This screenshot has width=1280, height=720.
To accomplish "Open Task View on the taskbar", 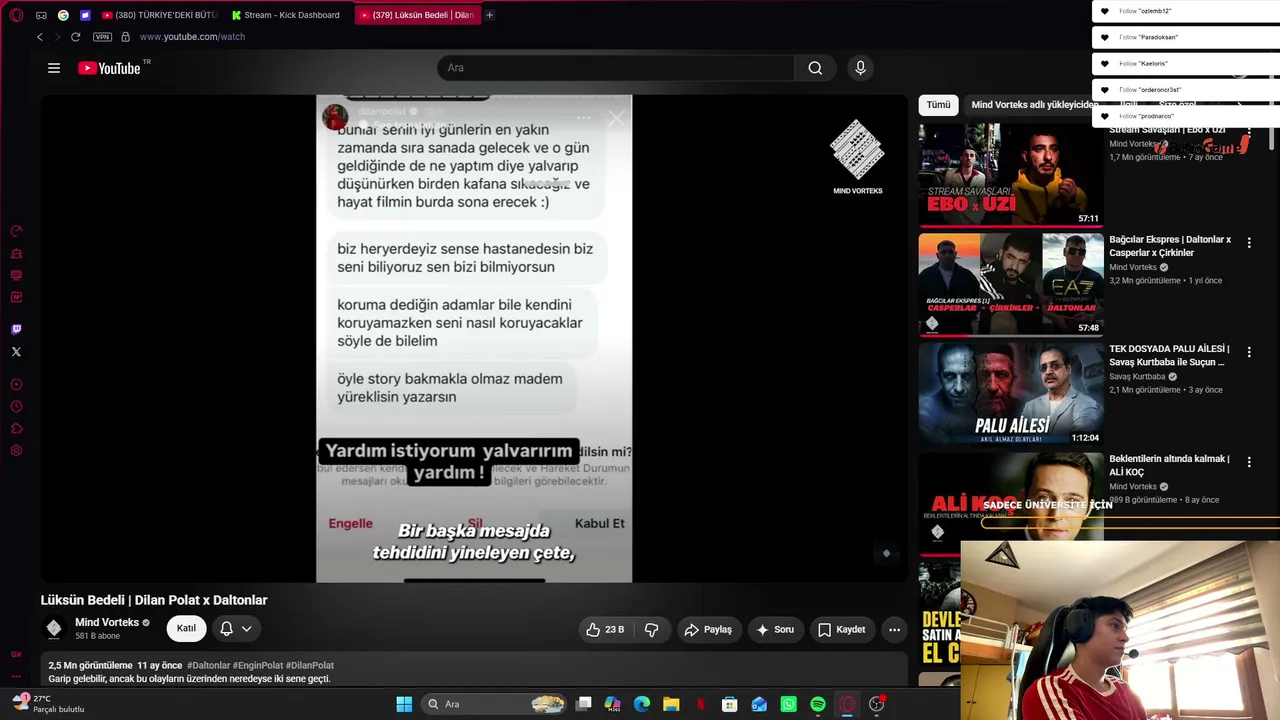I will click(584, 704).
